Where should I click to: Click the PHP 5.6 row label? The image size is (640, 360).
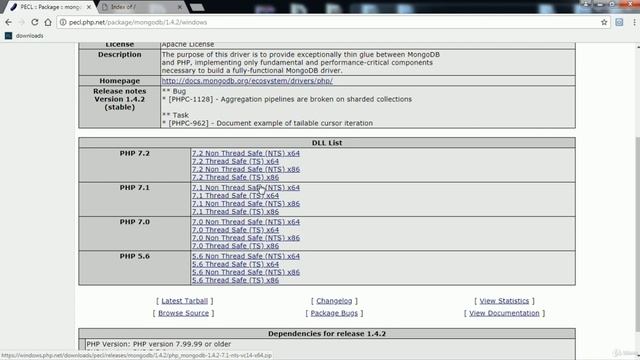coord(135,256)
